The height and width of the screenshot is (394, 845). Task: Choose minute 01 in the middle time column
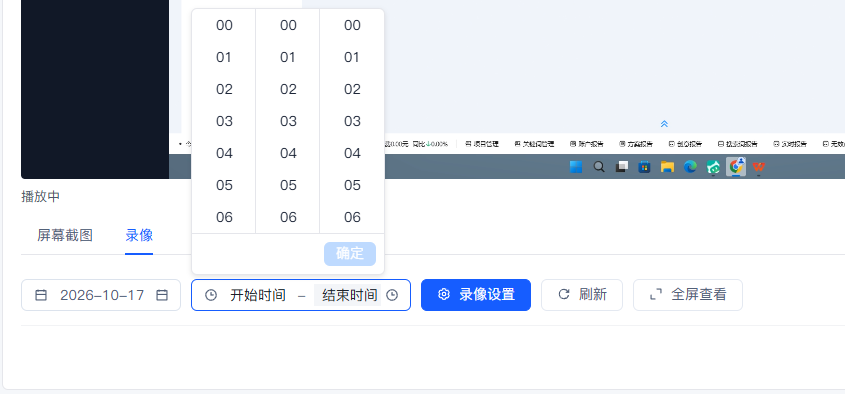[288, 57]
